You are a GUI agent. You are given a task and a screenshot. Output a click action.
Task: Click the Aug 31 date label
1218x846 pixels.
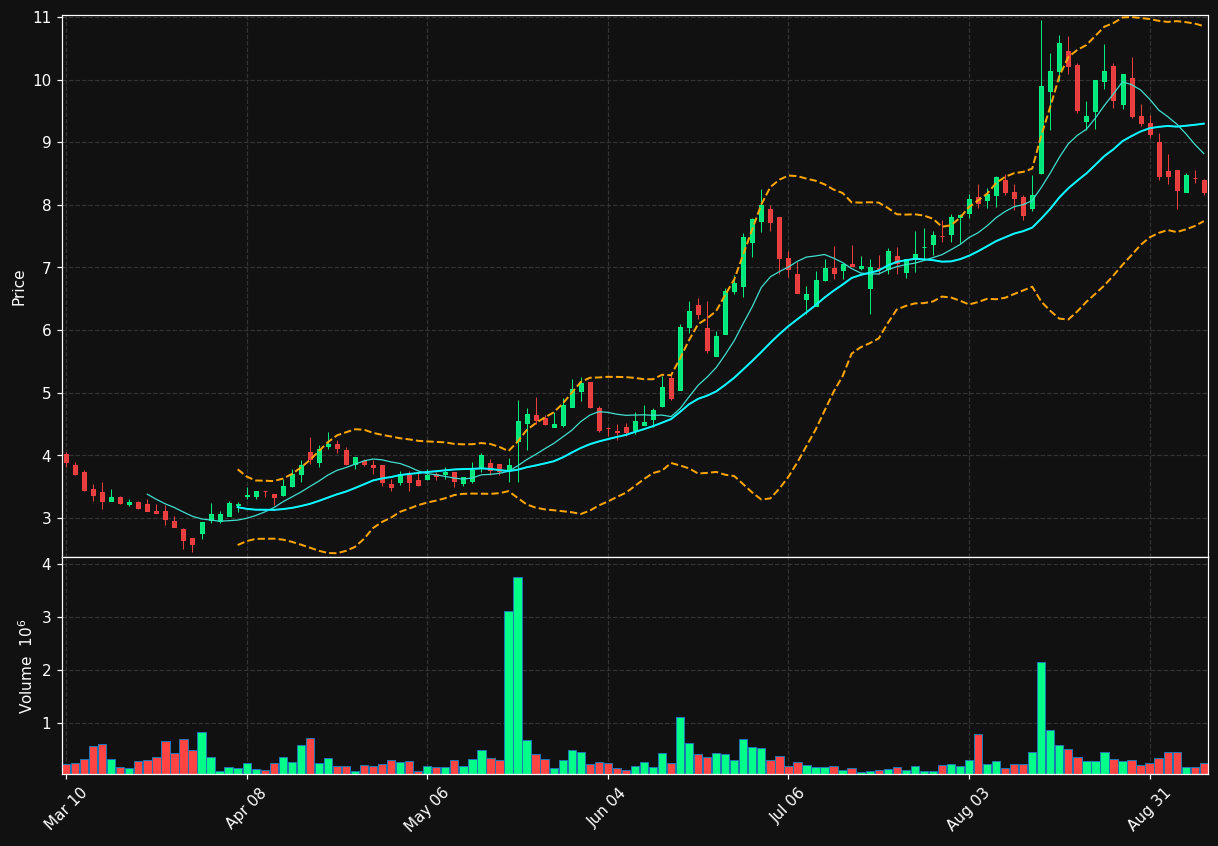1148,808
